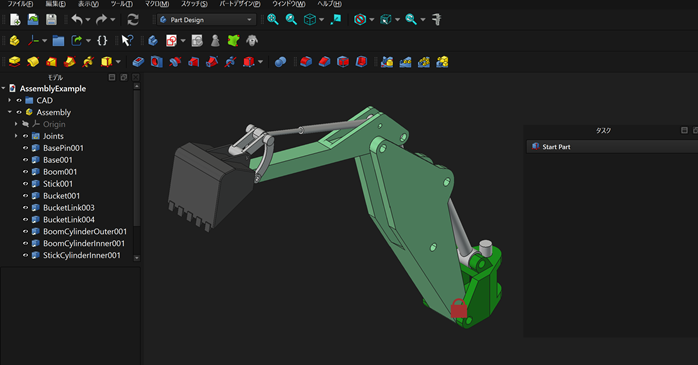
Task: Open the undo history dropdown arrow
Action: pyautogui.click(x=88, y=20)
